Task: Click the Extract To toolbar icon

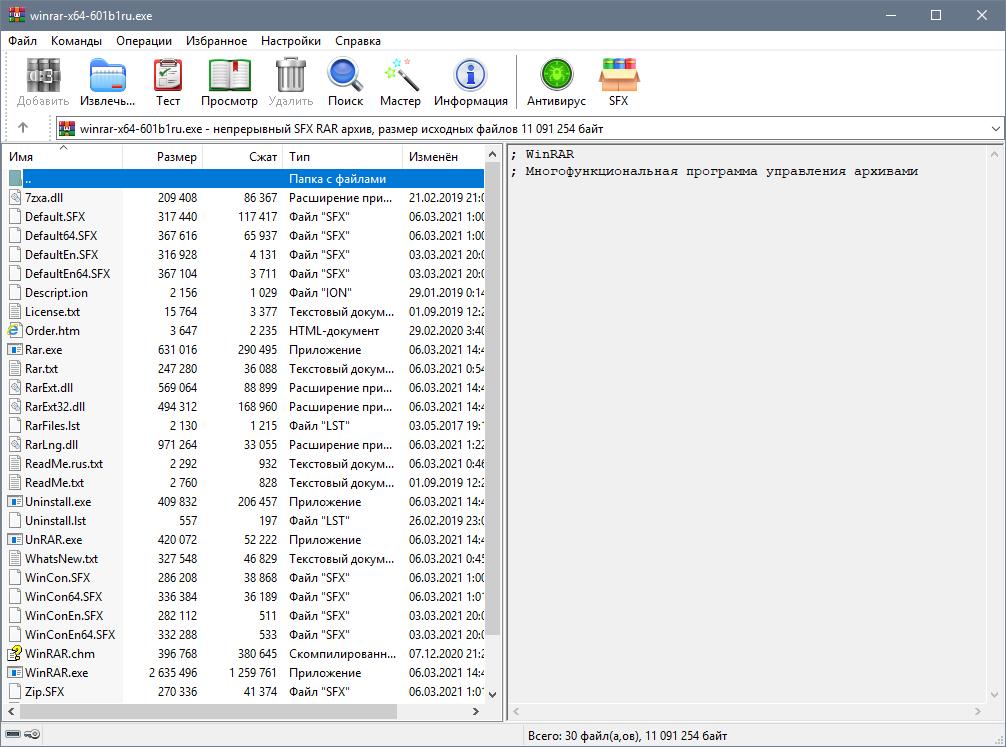Action: tap(107, 82)
